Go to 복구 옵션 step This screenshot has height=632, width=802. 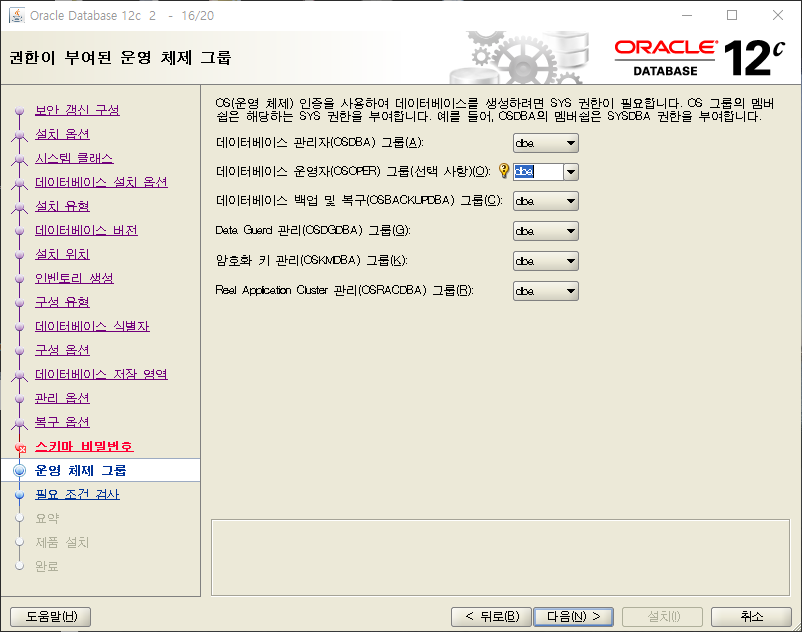(62, 422)
